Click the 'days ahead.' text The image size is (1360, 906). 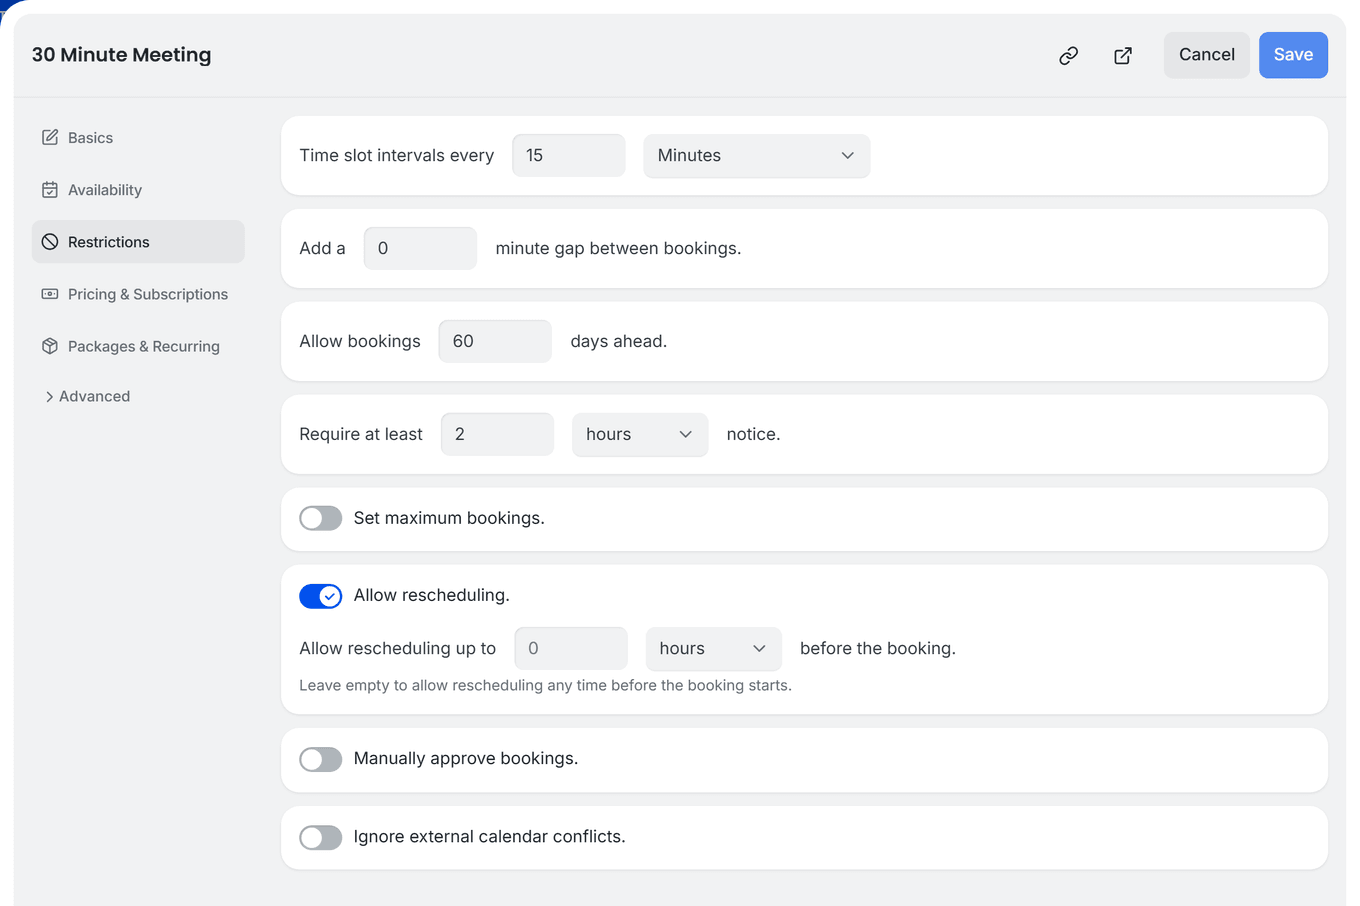618,341
